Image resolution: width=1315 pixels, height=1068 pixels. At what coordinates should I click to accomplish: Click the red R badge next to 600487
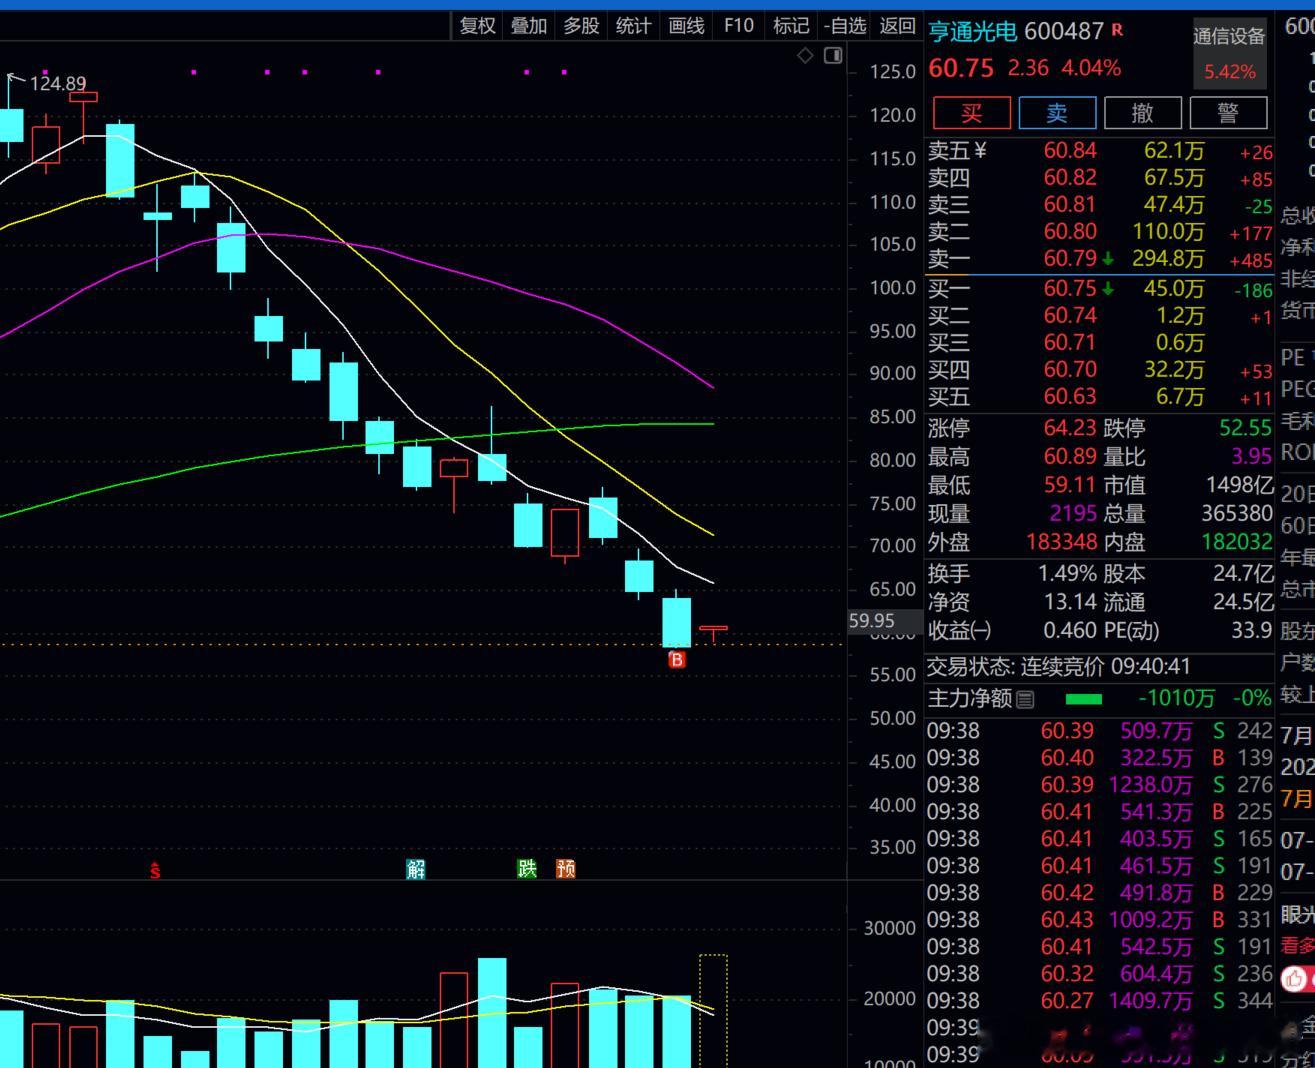click(x=1117, y=30)
